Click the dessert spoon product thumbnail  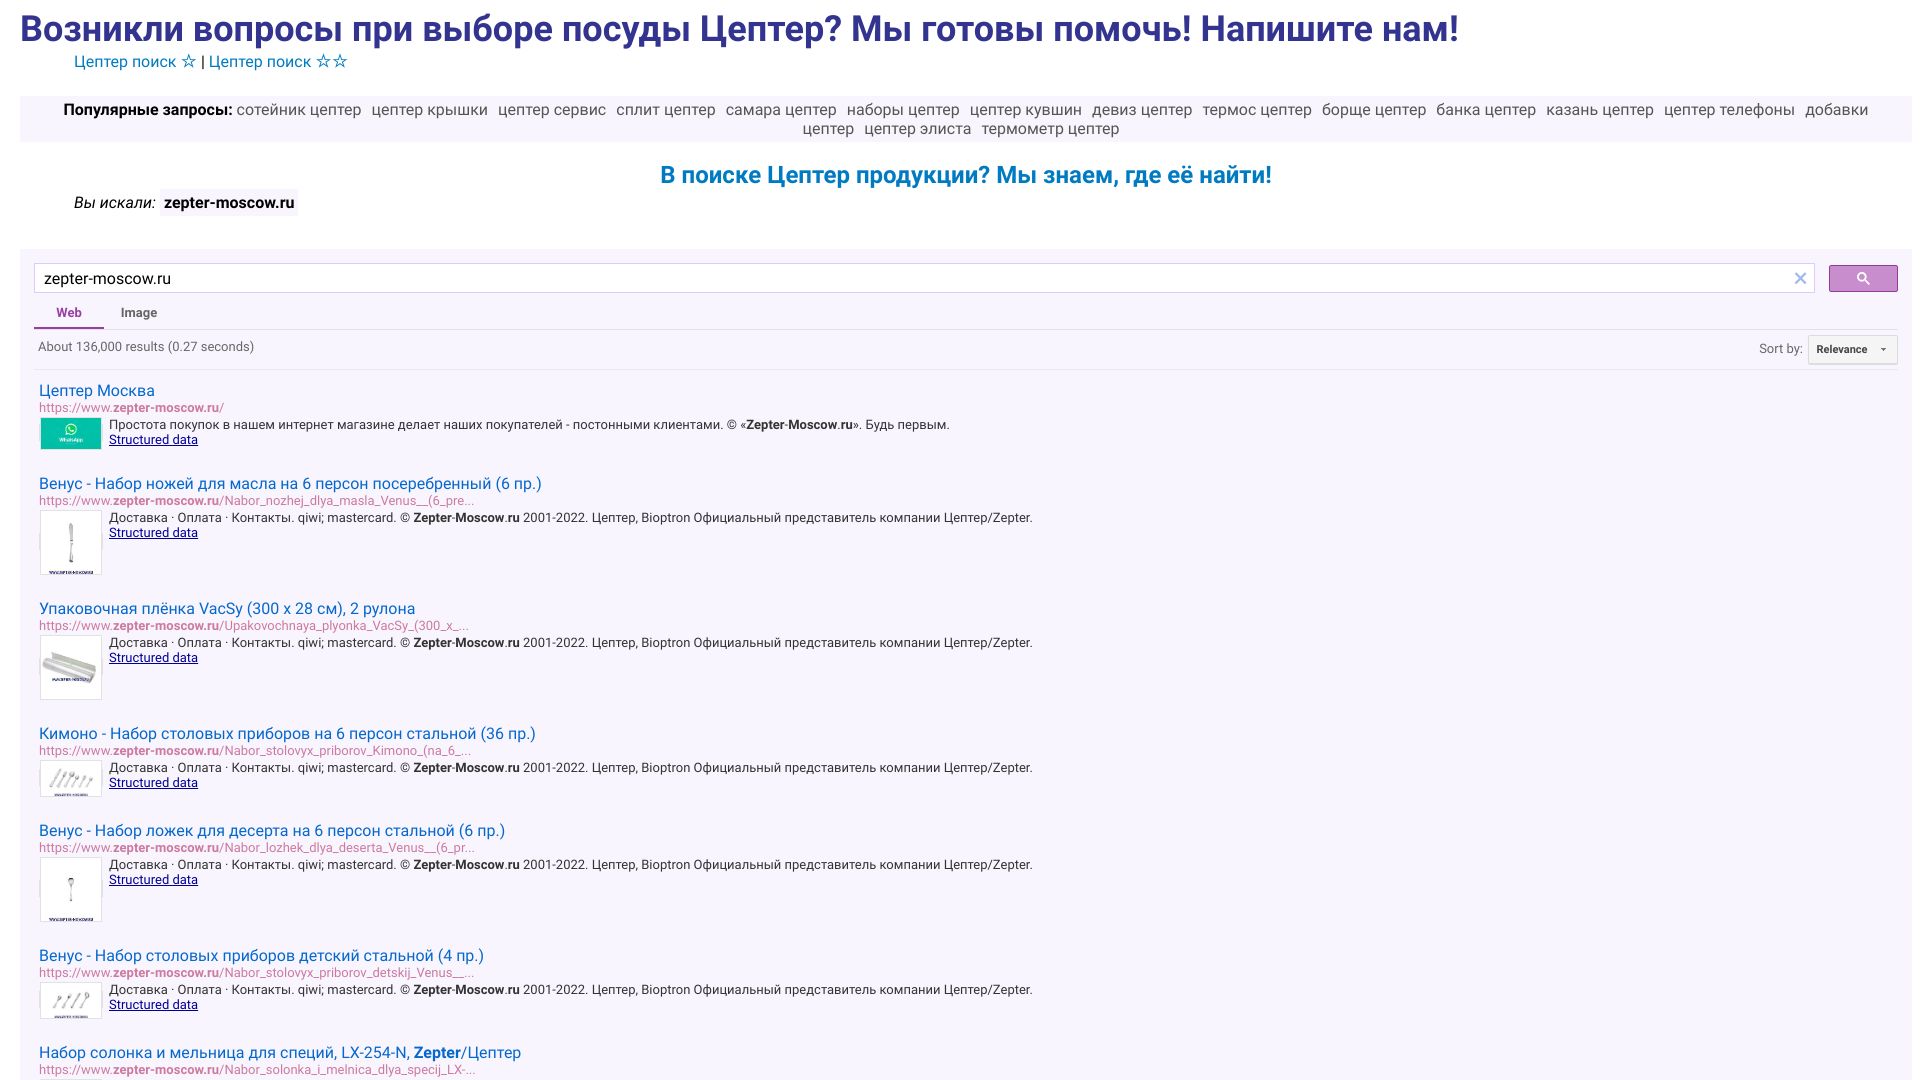(71, 890)
